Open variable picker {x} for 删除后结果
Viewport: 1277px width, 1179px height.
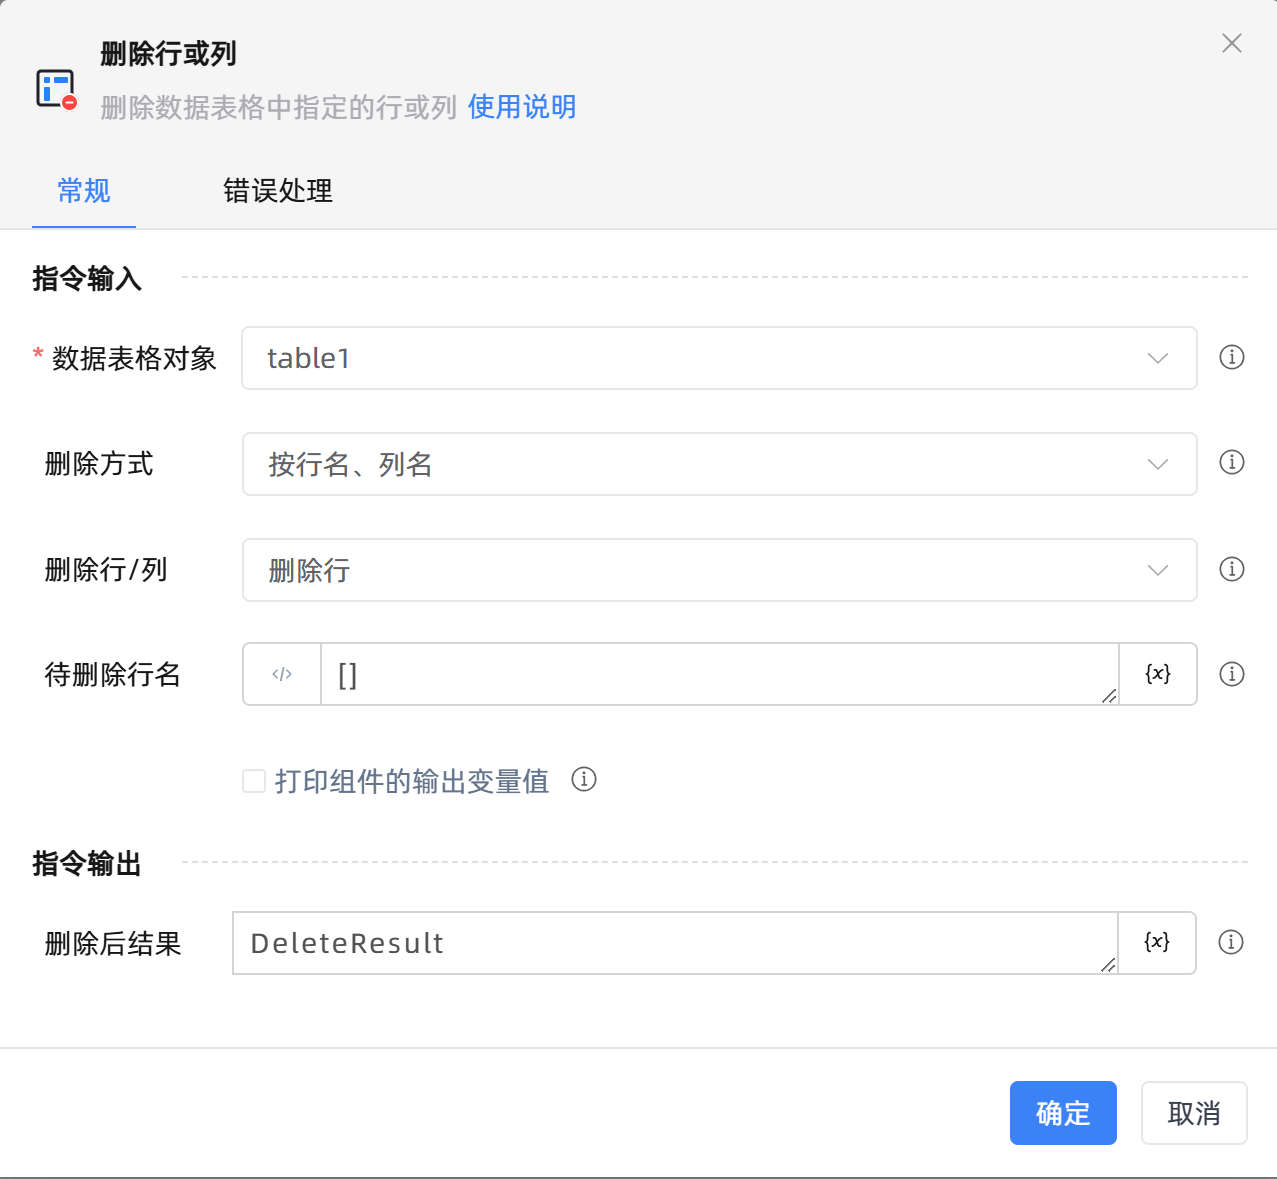[1157, 942]
